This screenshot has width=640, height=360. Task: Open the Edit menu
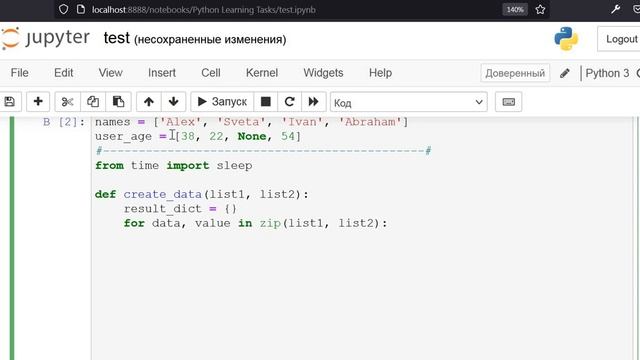64,73
